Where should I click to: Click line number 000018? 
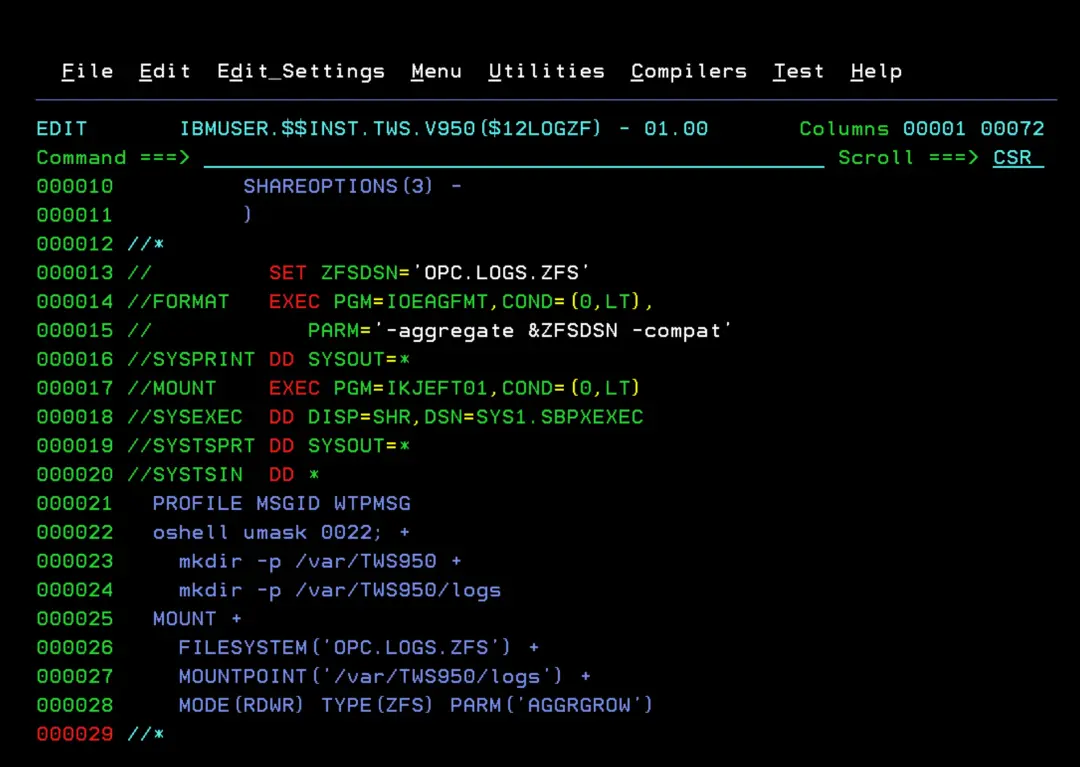[74, 418]
